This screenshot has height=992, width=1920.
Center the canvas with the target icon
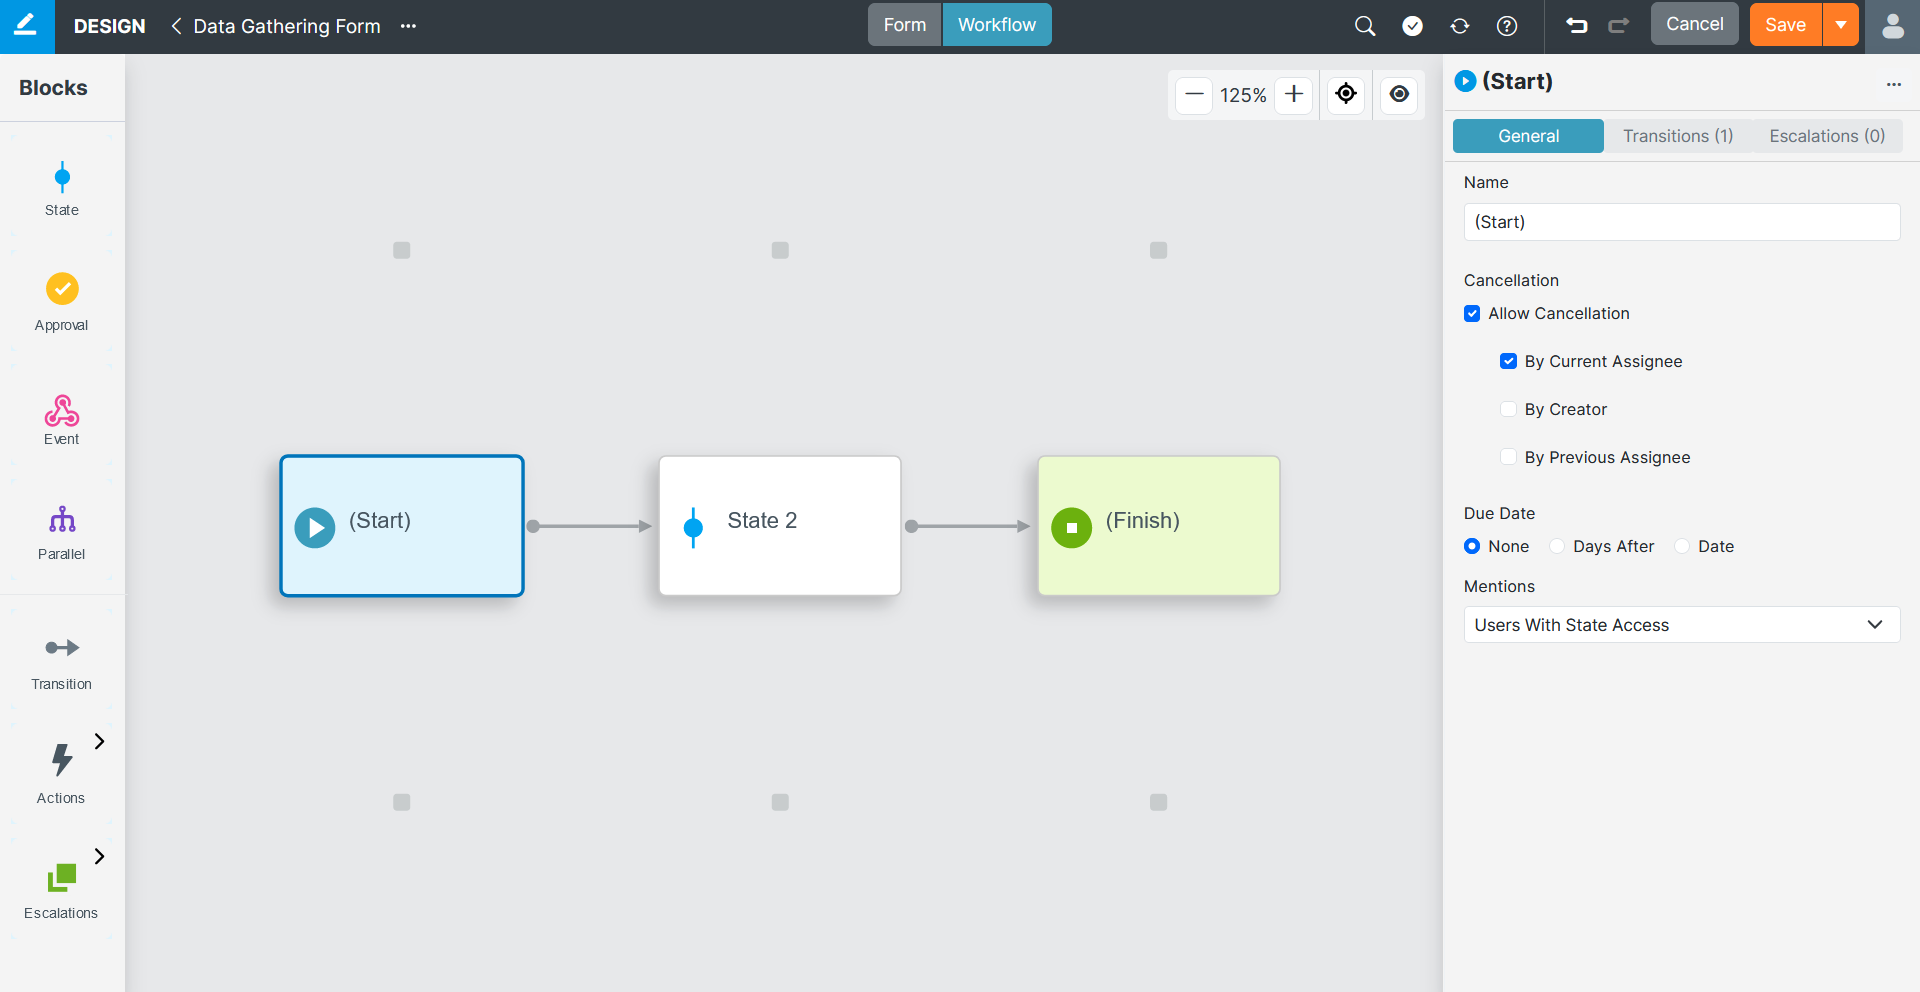(x=1346, y=94)
